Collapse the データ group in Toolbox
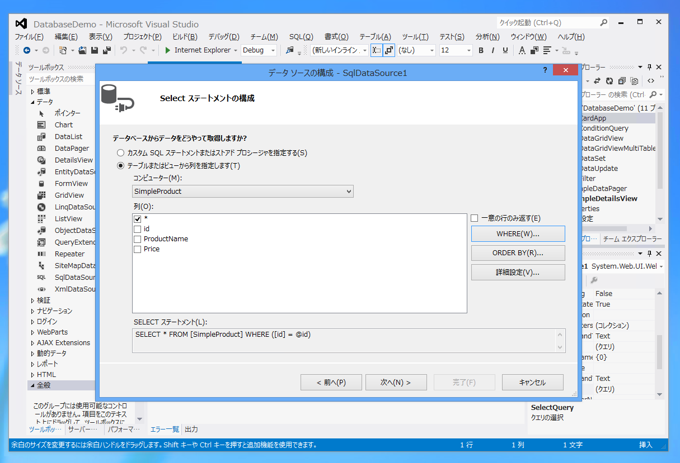680x463 pixels. click(x=33, y=102)
